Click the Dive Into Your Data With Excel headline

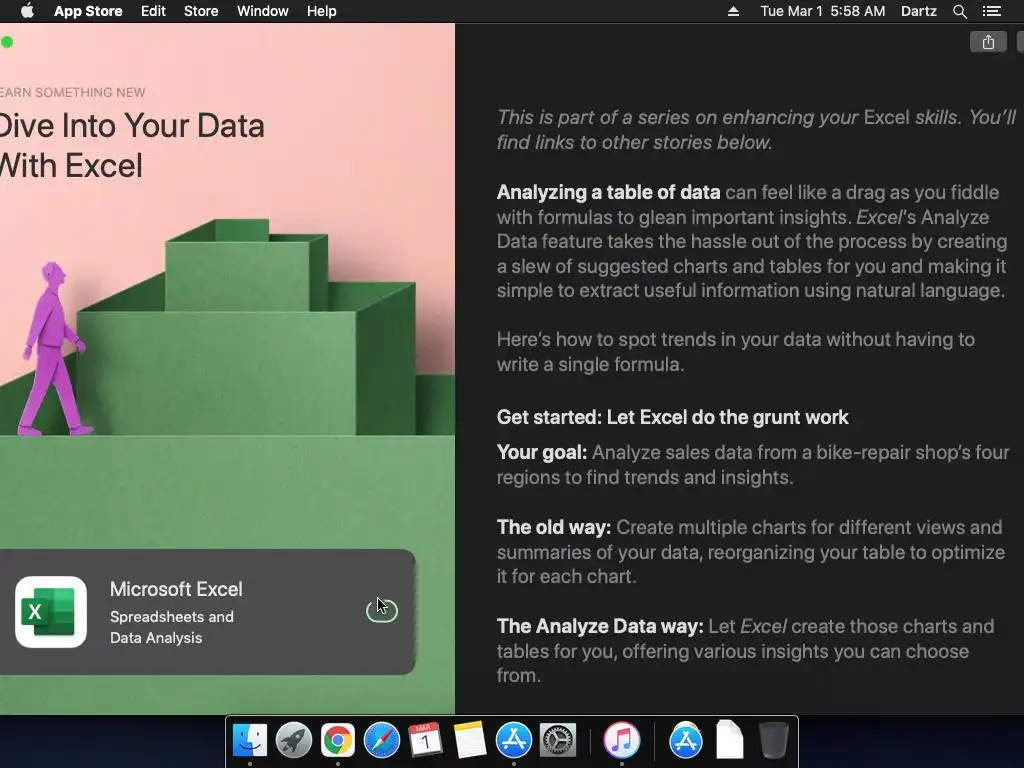pos(132,145)
